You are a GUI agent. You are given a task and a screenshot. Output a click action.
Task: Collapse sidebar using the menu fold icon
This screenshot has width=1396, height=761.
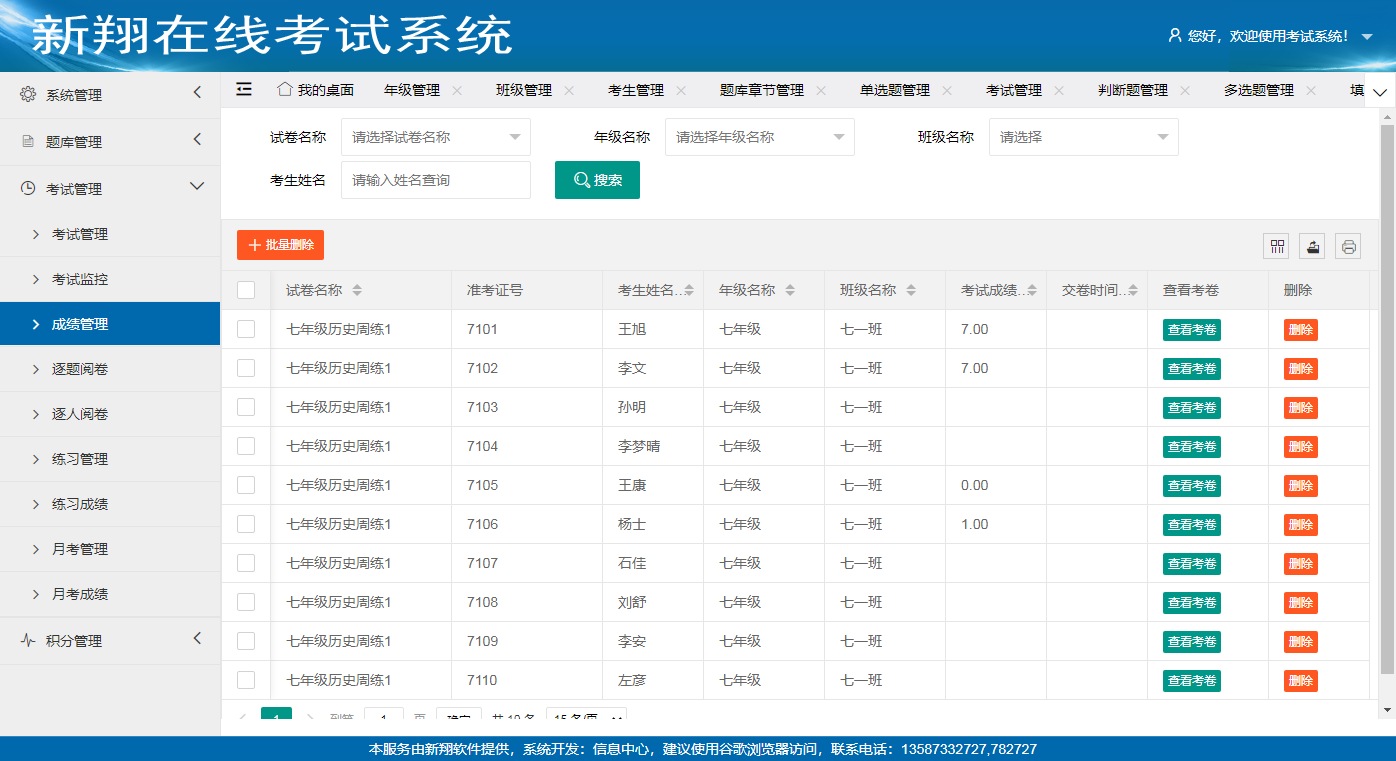pyautogui.click(x=244, y=89)
